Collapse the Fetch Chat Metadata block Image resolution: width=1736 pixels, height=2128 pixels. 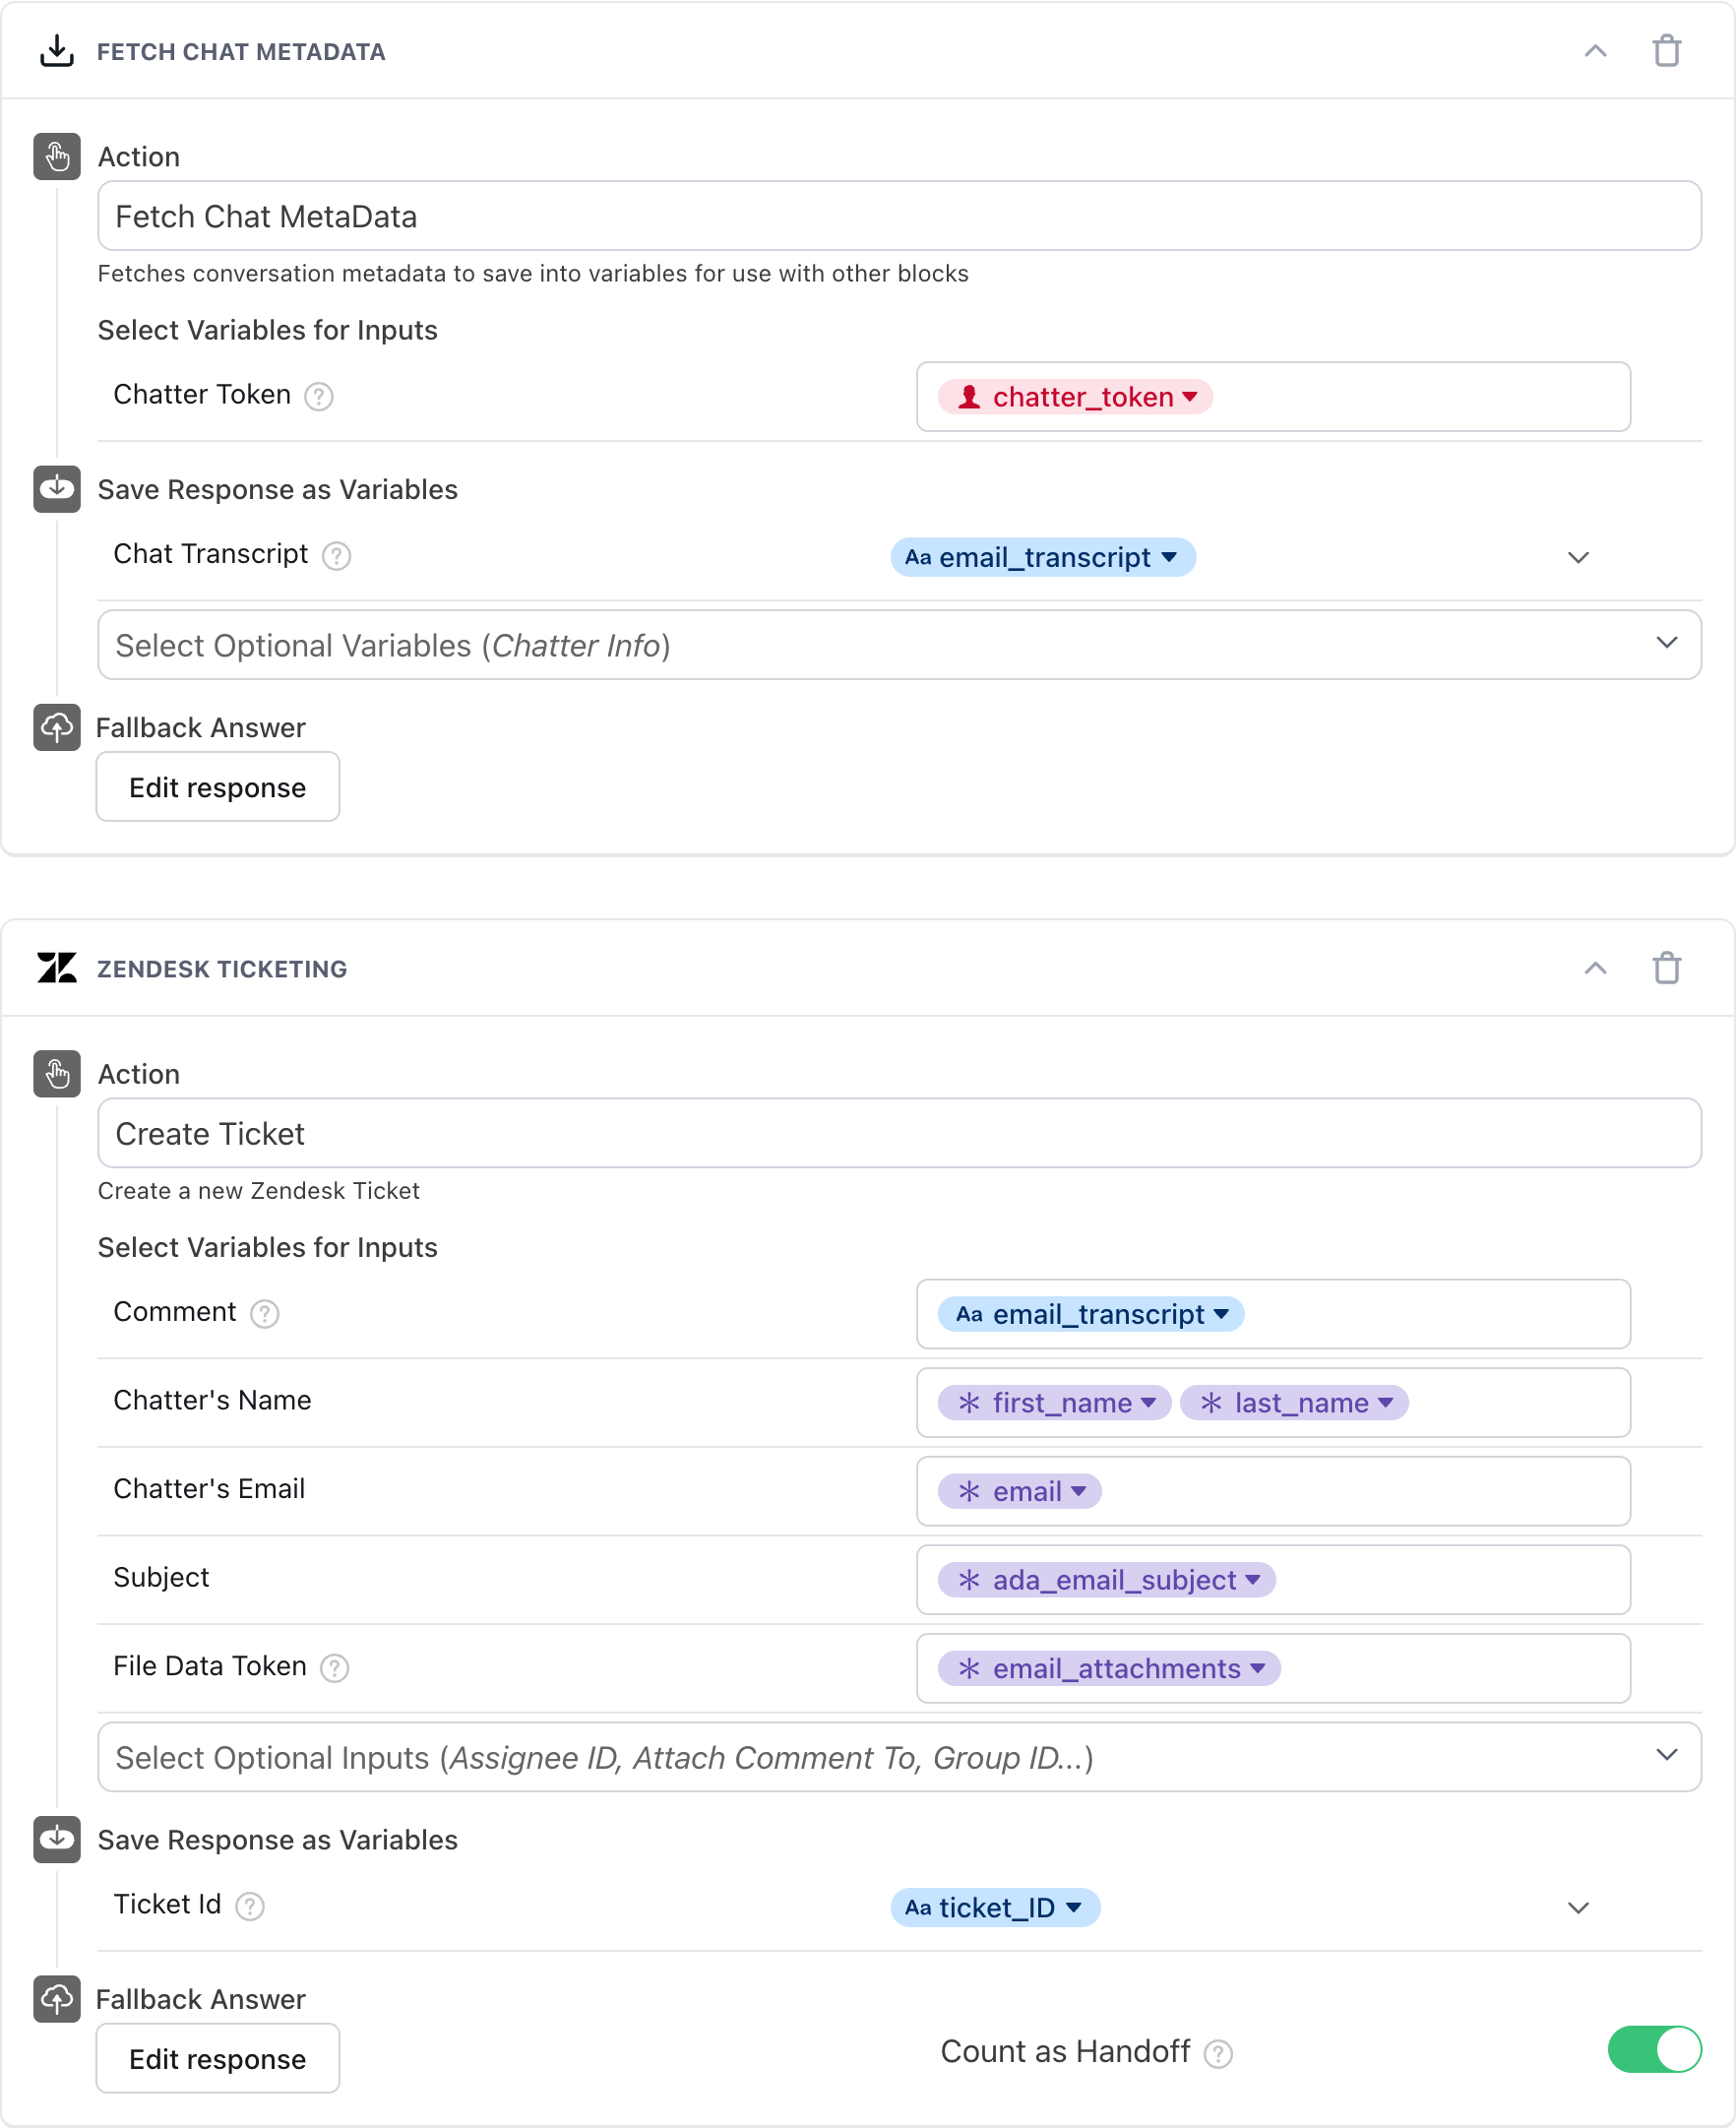click(x=1595, y=51)
